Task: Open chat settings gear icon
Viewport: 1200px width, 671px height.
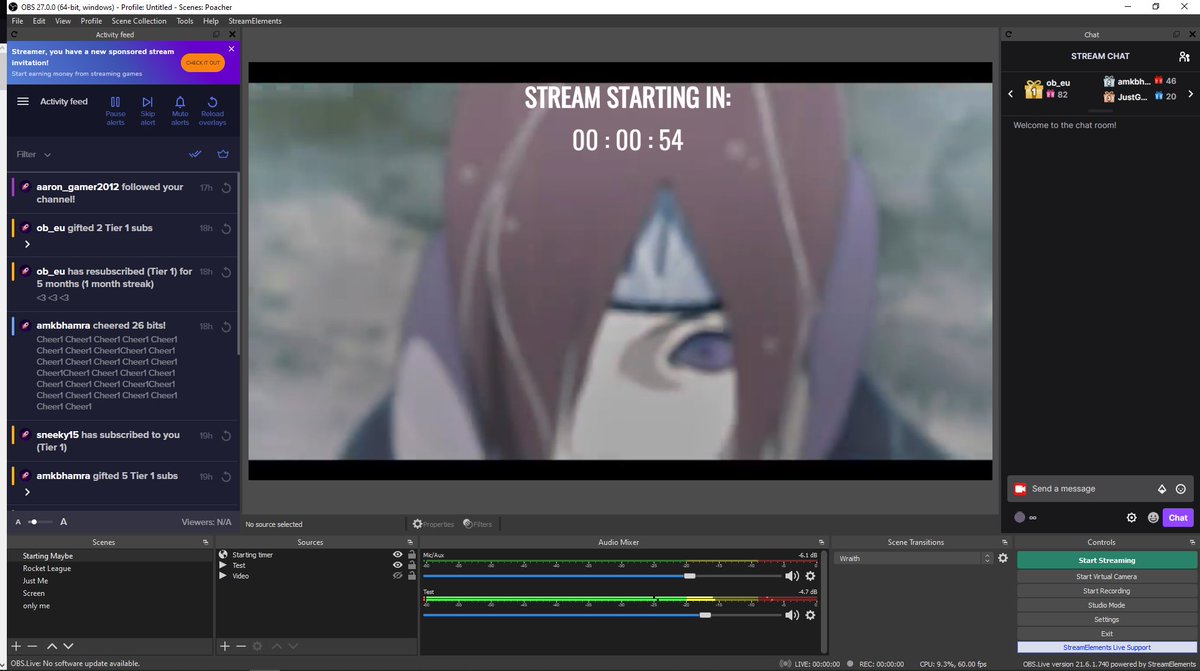Action: (1132, 517)
